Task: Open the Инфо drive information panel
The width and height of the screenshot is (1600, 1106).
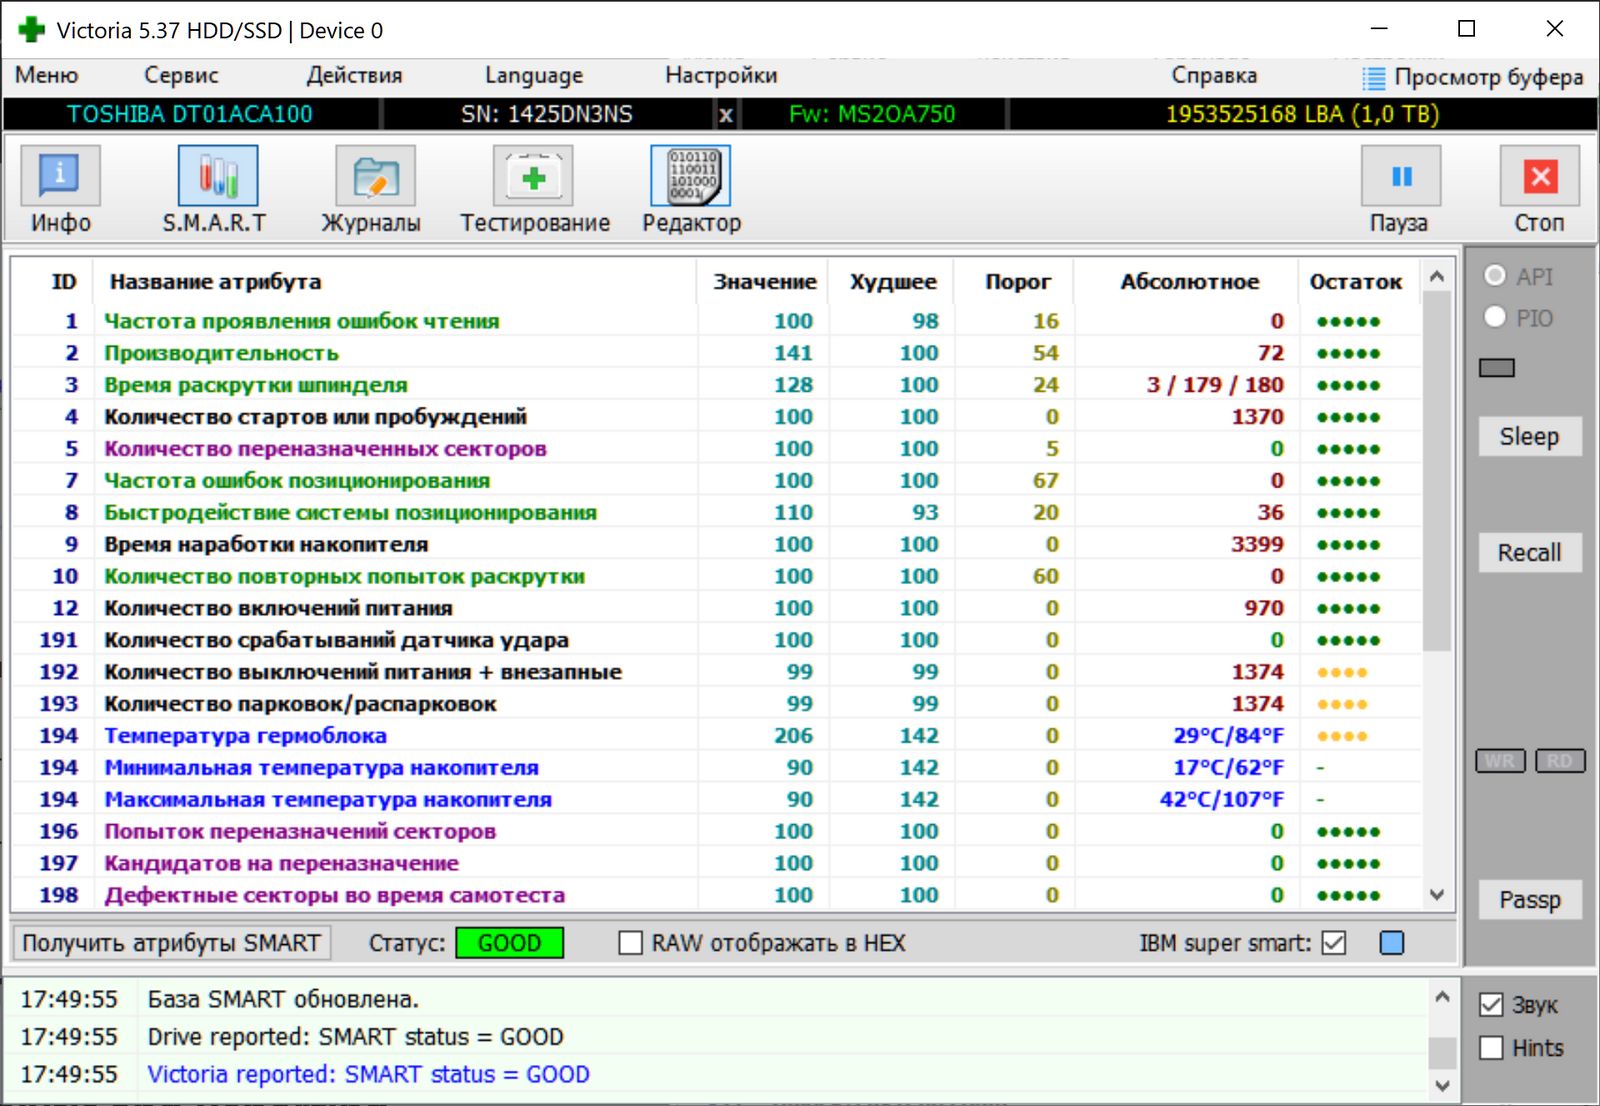Action: pyautogui.click(x=60, y=177)
